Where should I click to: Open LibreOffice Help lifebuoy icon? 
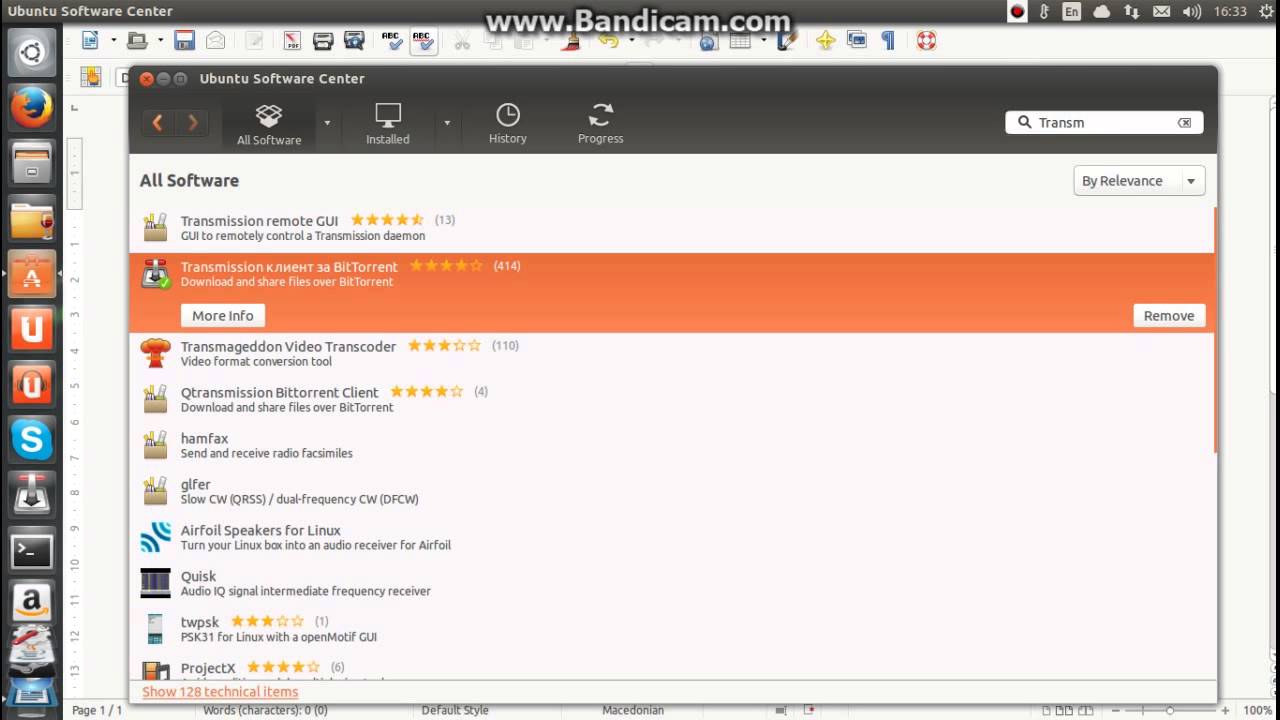click(926, 41)
